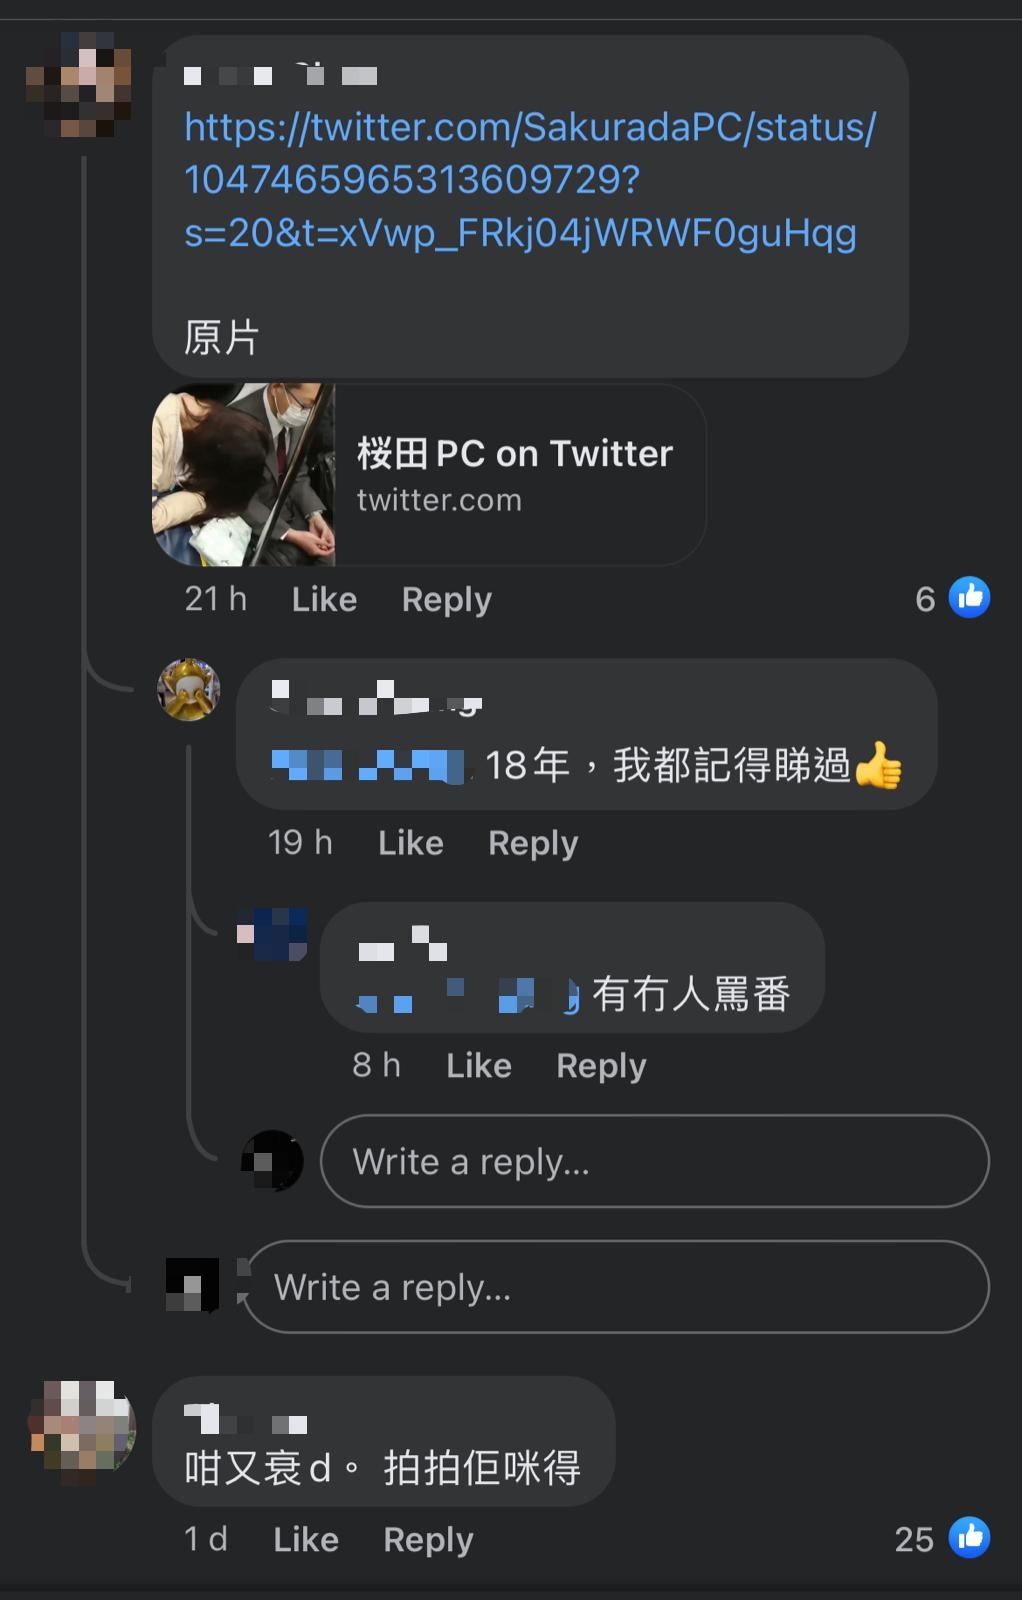Image resolution: width=1022 pixels, height=1600 pixels.
Task: Focus the nested Write a reply field
Action: (654, 1161)
